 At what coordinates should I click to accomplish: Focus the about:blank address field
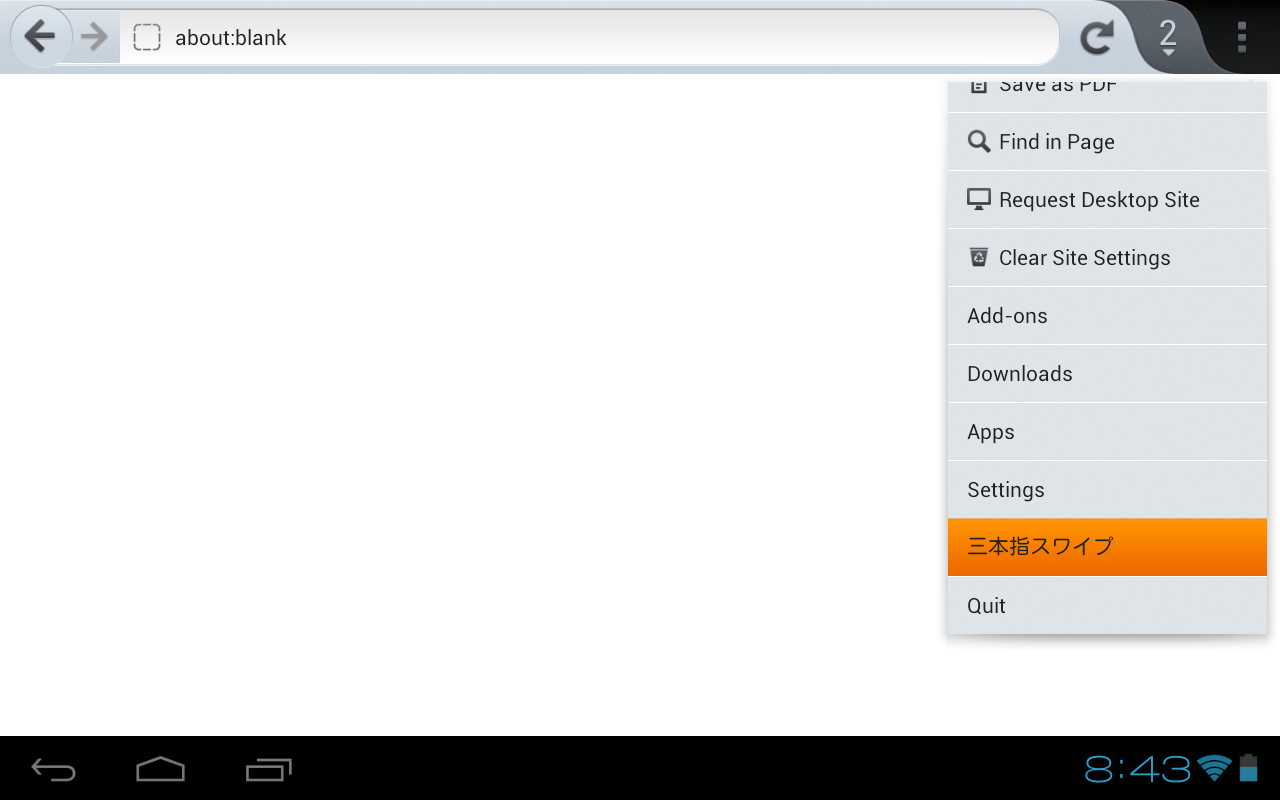click(590, 38)
